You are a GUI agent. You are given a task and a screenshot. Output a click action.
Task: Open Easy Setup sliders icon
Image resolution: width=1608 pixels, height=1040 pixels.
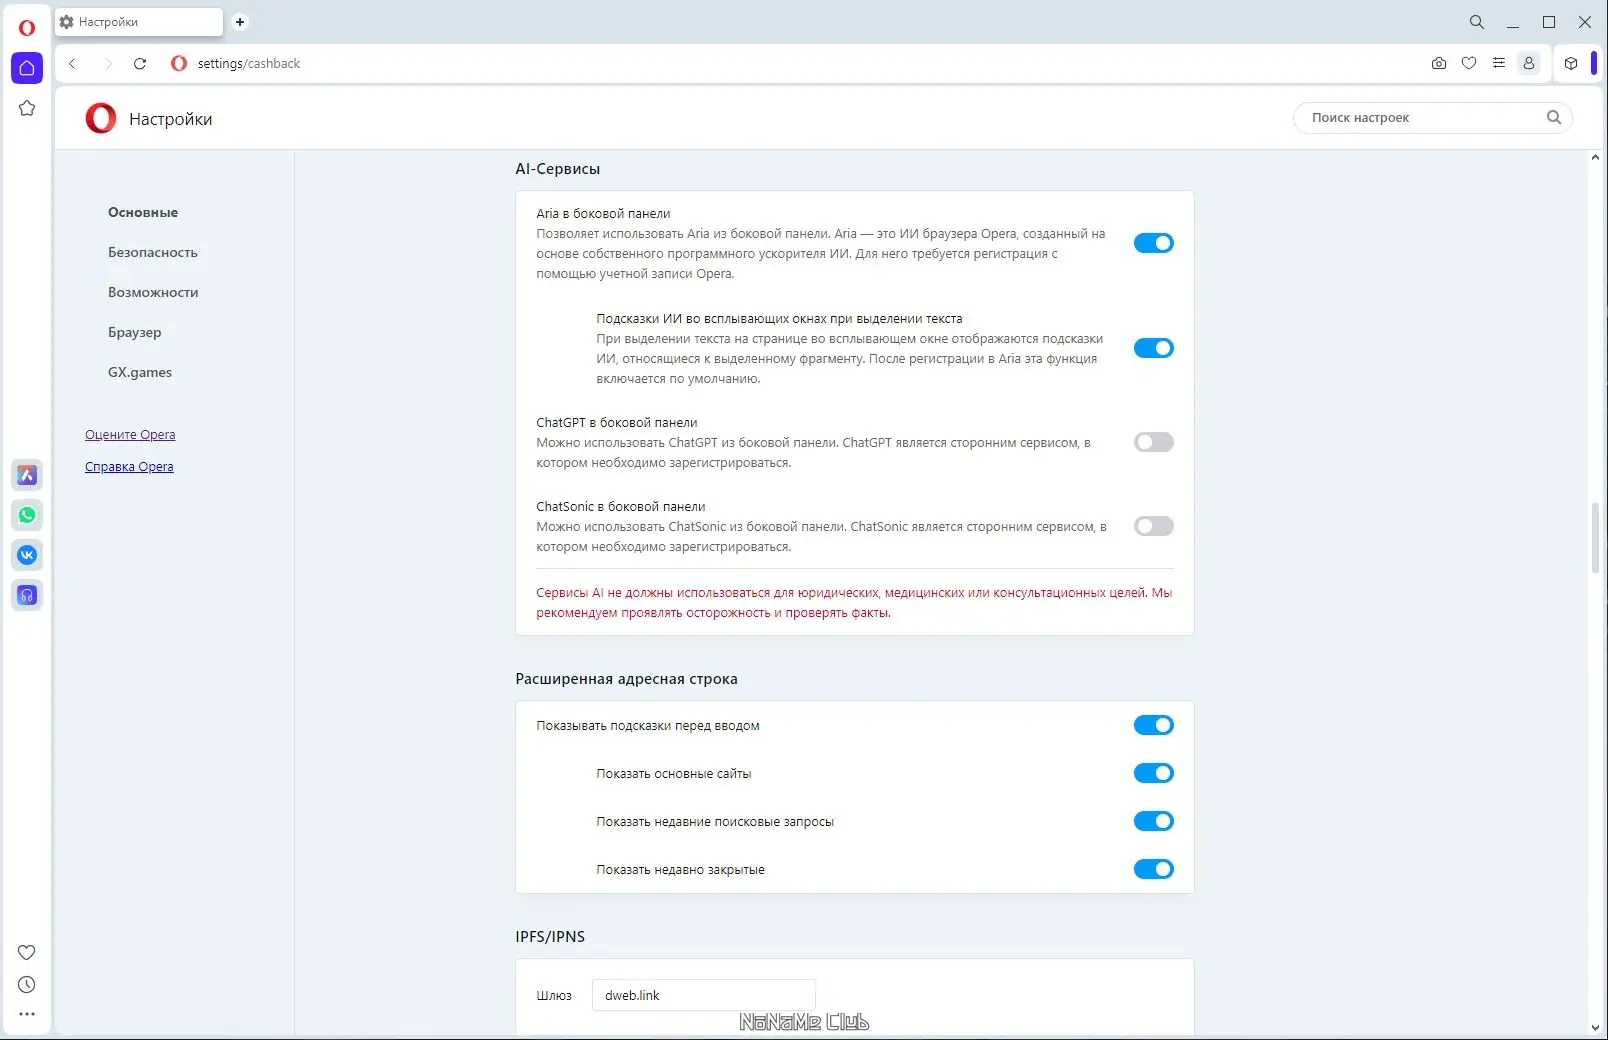1499,63
